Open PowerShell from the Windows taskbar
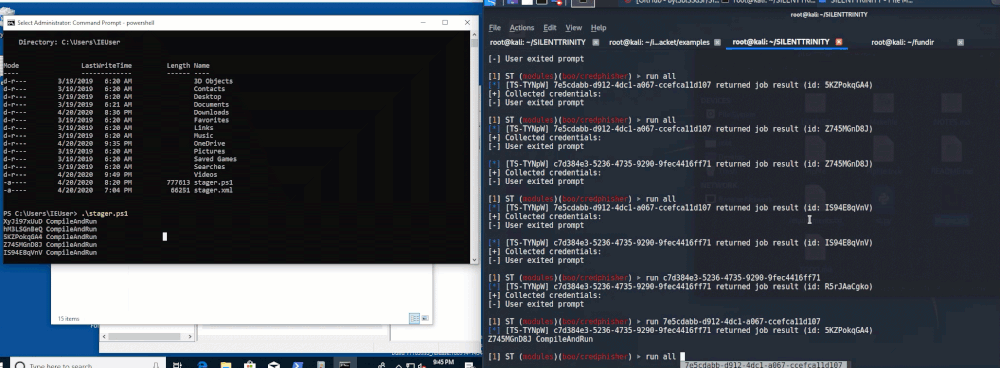The width and height of the screenshot is (1000, 368). tap(297, 365)
